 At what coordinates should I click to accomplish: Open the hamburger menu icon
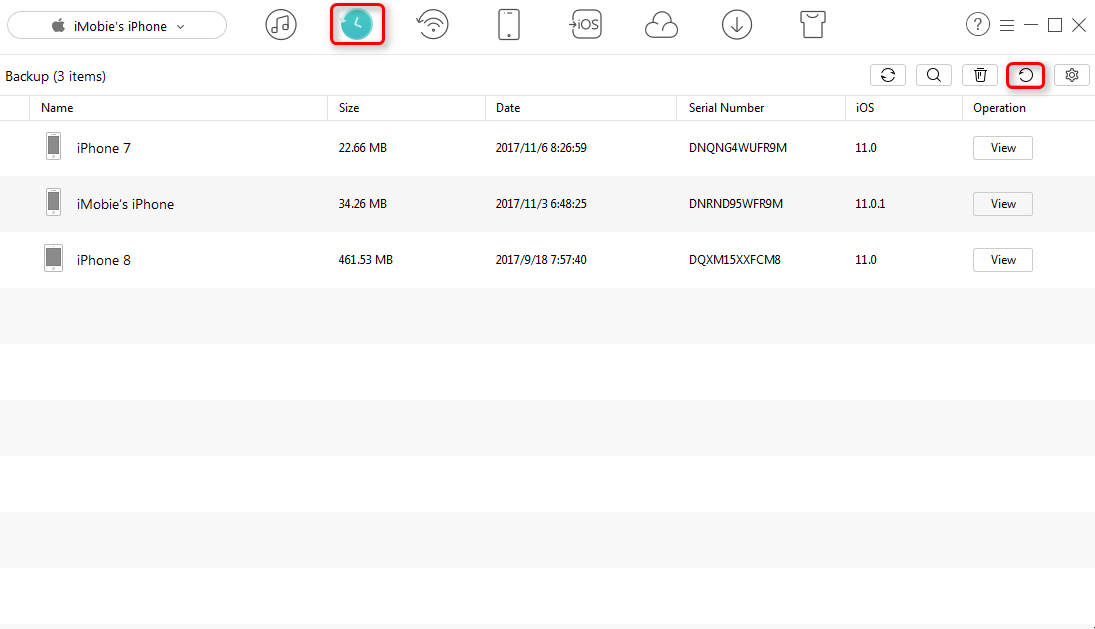coord(1007,26)
